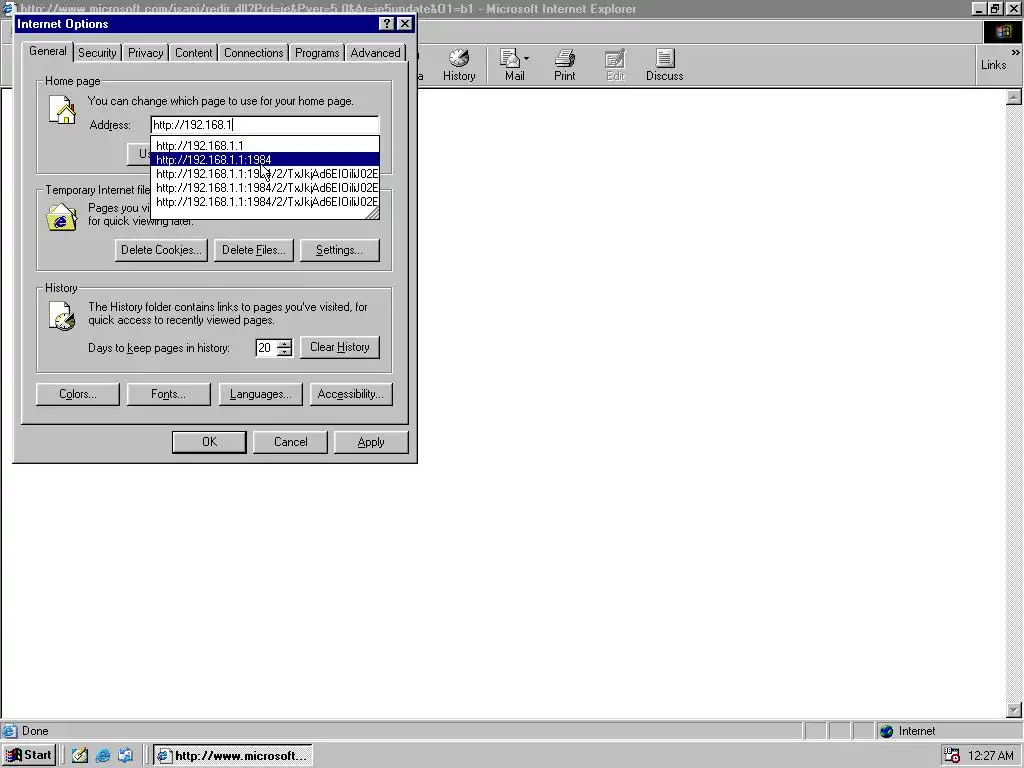Click the Clear History button

340,347
